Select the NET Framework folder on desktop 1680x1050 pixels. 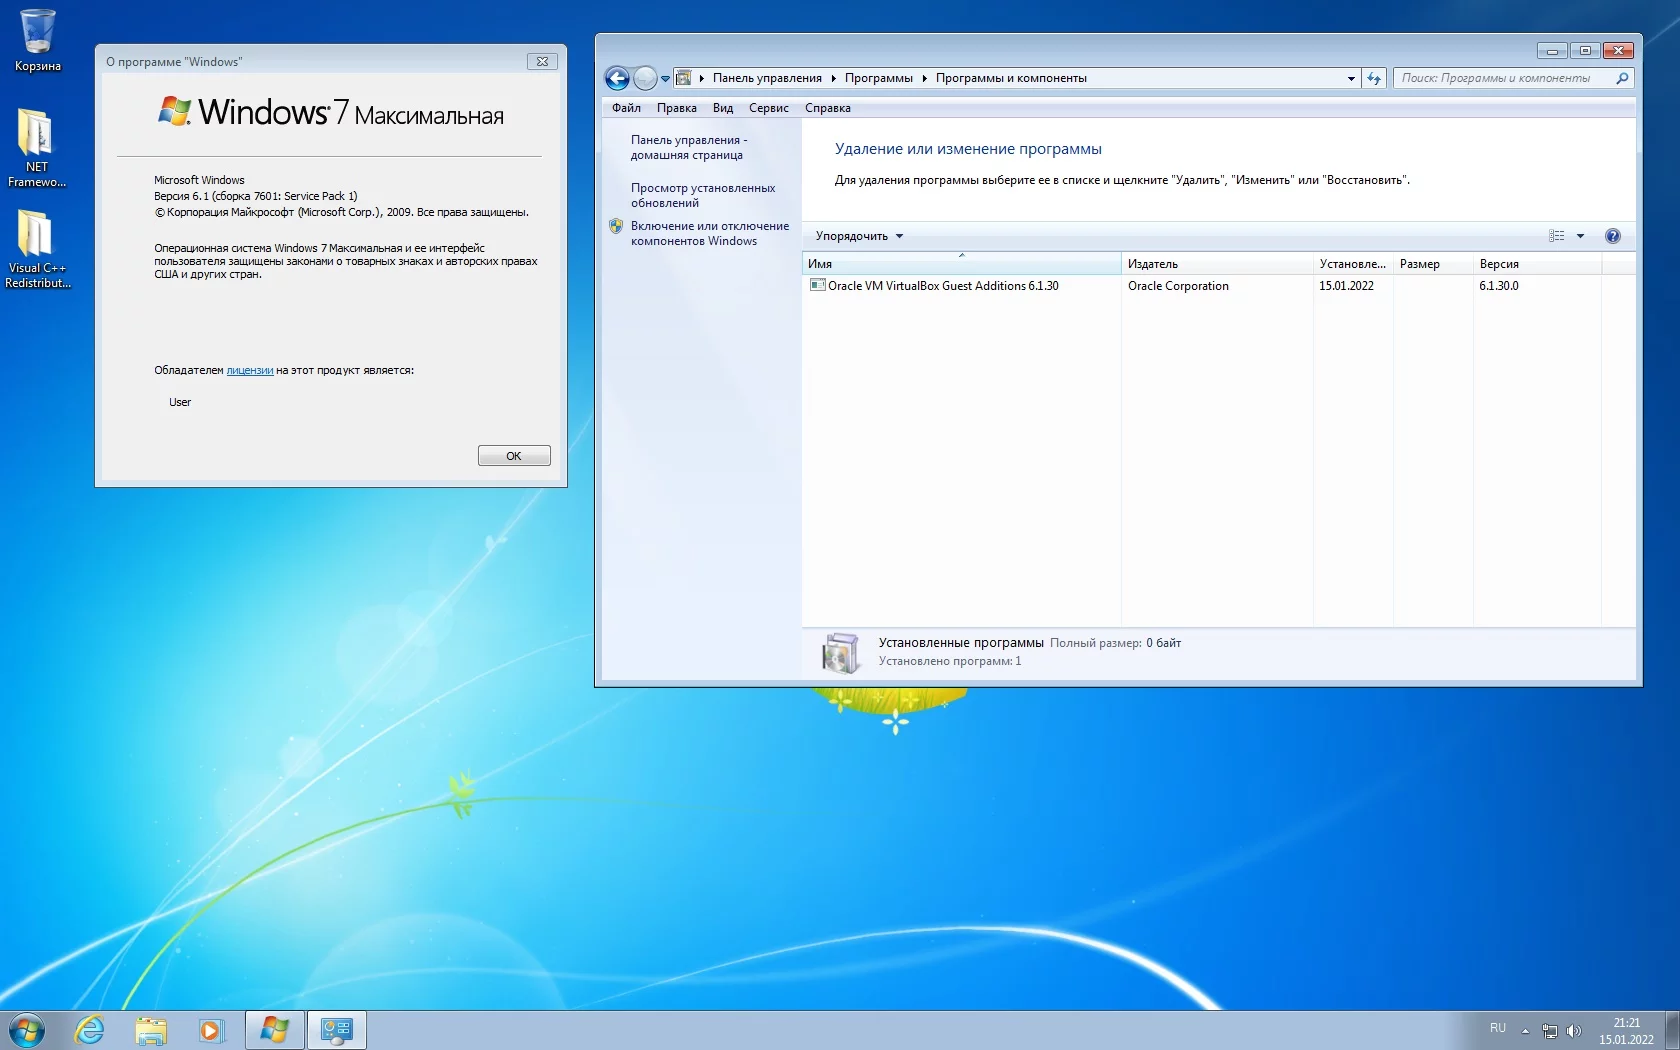(37, 148)
